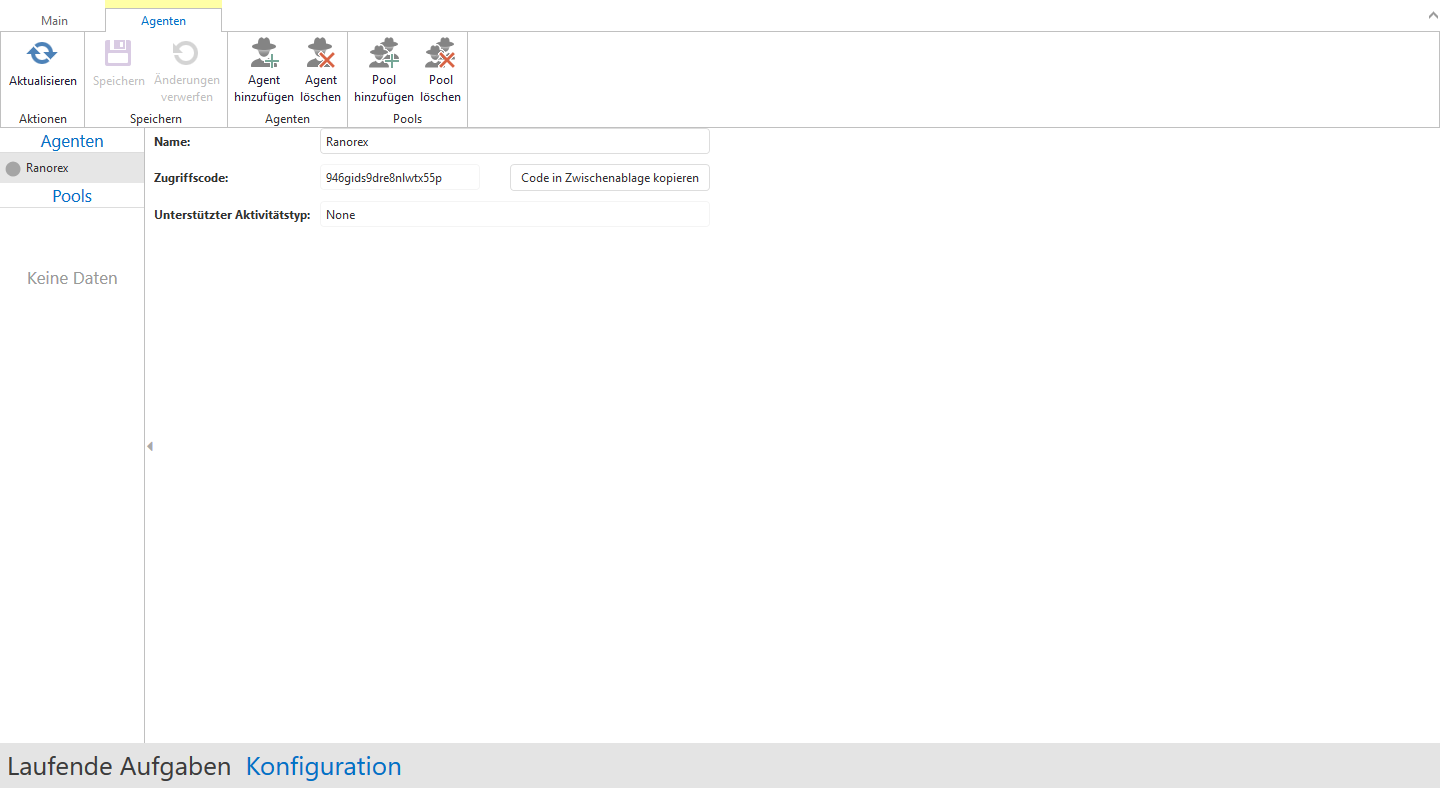This screenshot has width=1440, height=788.
Task: Delete agent with Agent löschen icon
Action: pos(320,54)
